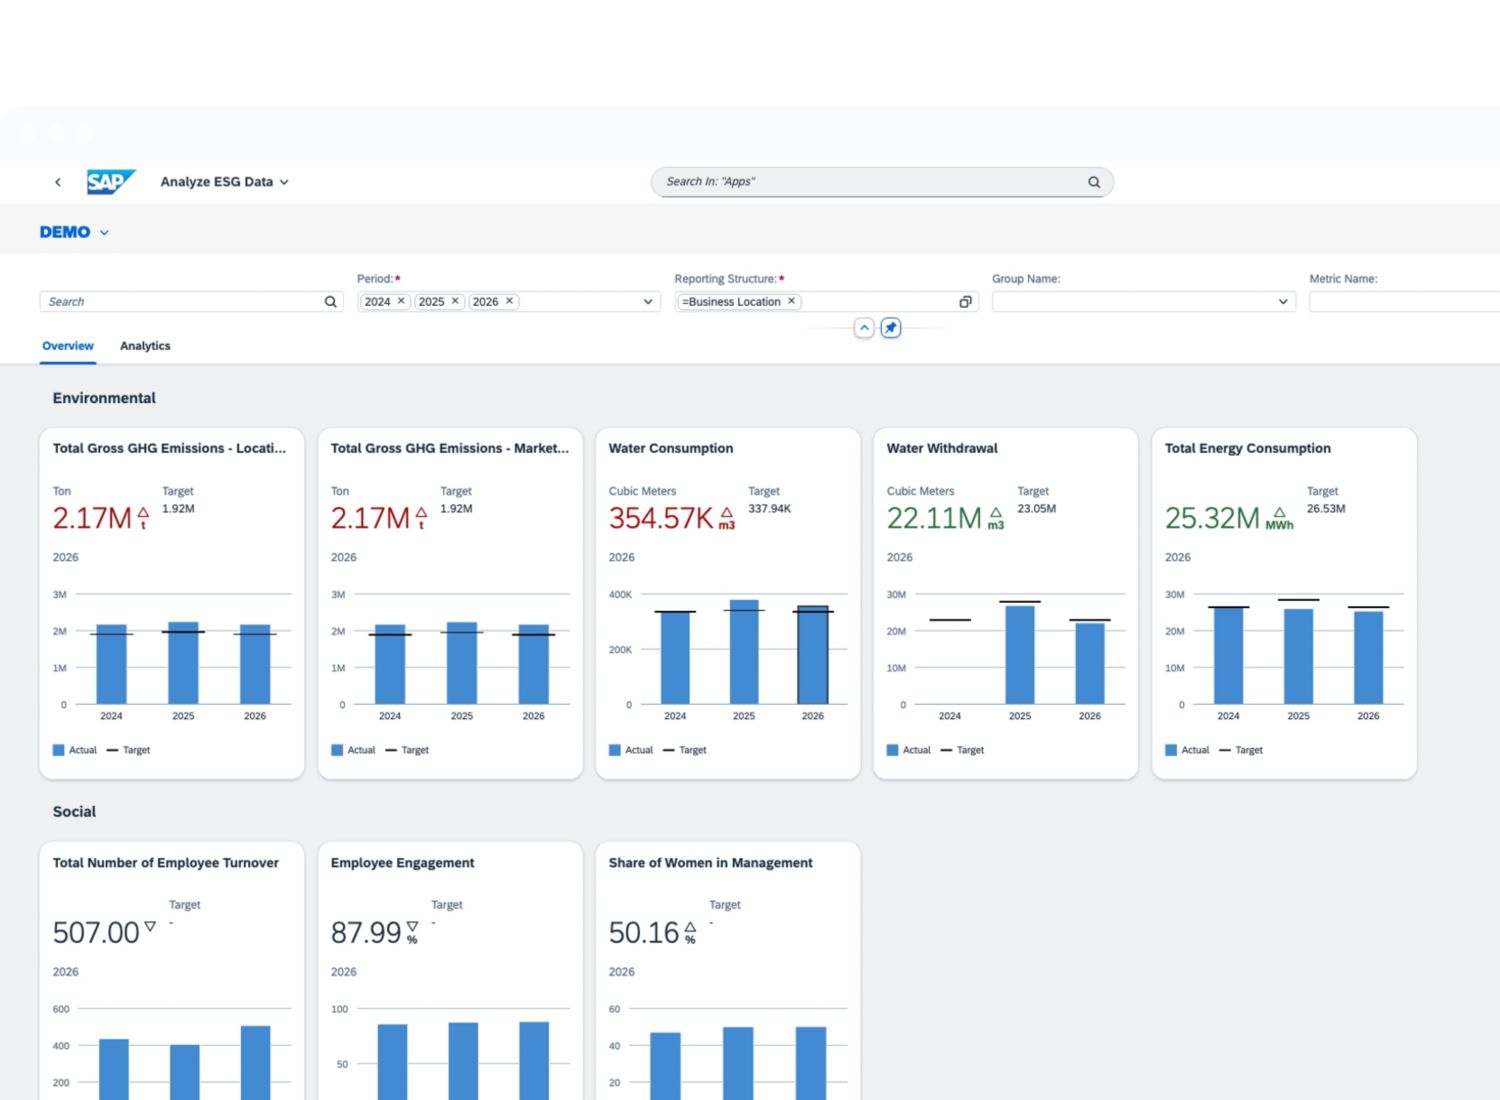Select the Overview tab
1500x1100 pixels.
[68, 346]
